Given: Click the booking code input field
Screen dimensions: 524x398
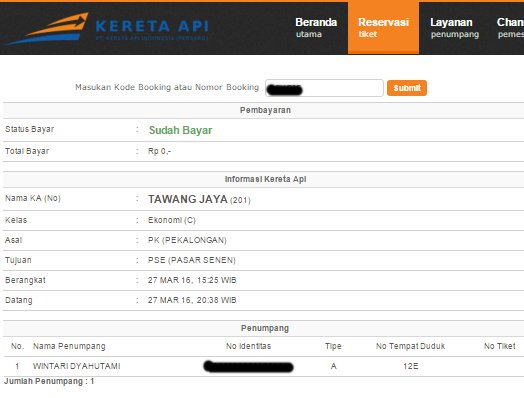Looking at the screenshot, I should point(324,88).
